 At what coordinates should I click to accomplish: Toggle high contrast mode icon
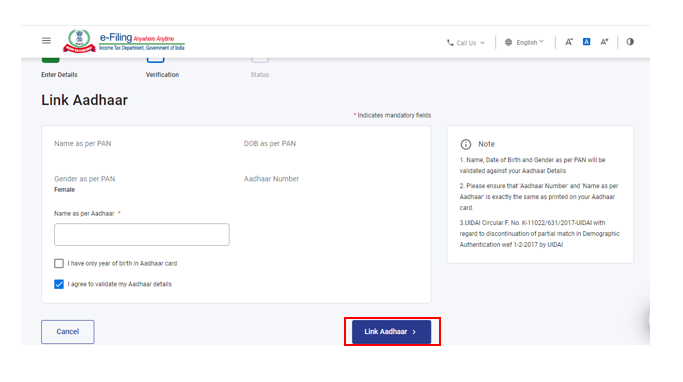click(x=630, y=42)
